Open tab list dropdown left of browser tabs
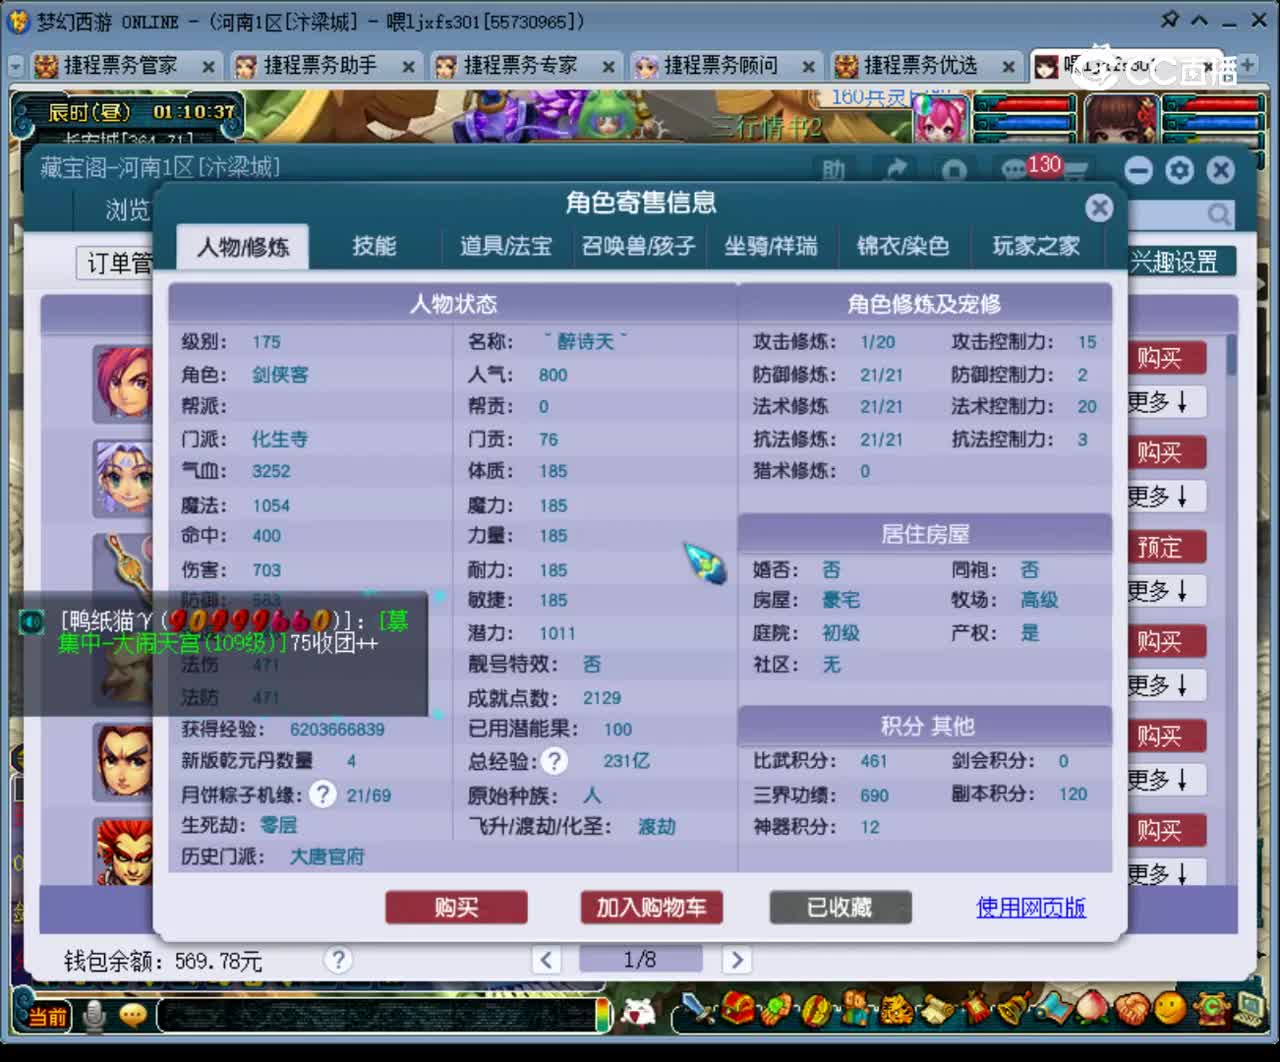Image resolution: width=1280 pixels, height=1062 pixels. pyautogui.click(x=15, y=66)
